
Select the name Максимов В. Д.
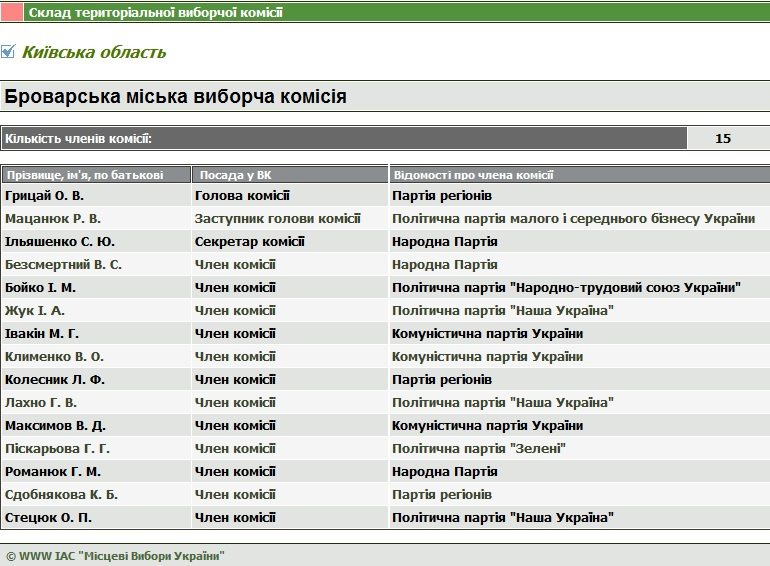(x=55, y=426)
